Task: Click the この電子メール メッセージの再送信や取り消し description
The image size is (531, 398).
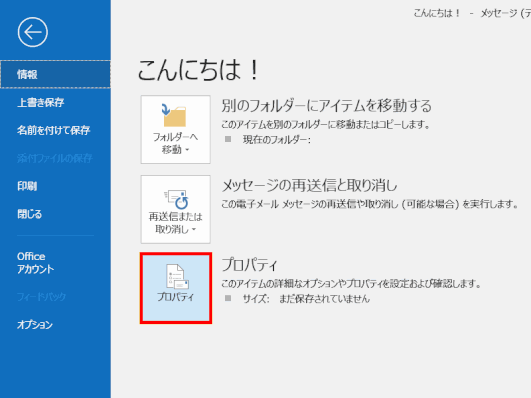Action: (x=370, y=204)
